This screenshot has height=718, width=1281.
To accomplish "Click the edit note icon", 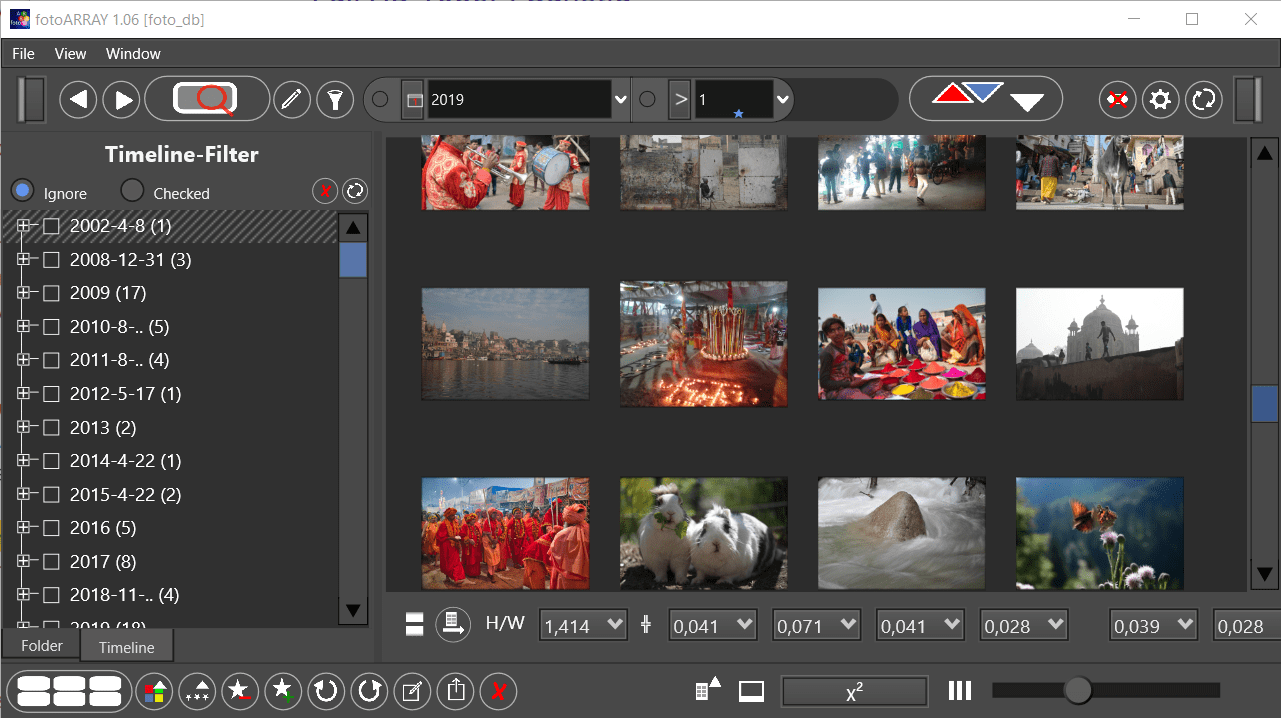I will [x=412, y=690].
